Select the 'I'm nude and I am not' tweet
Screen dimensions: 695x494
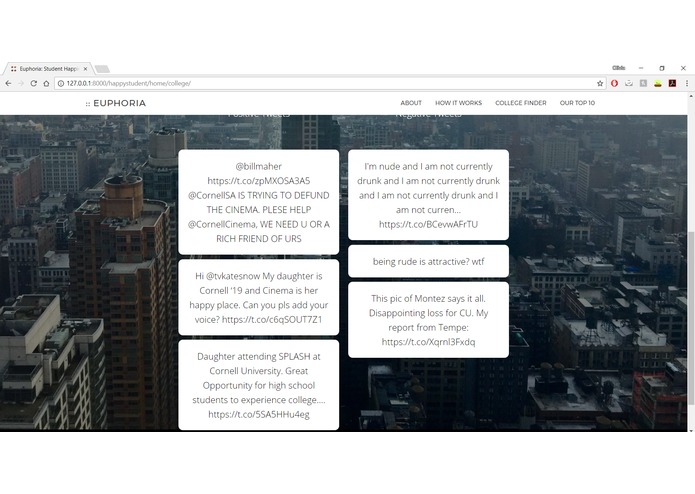point(428,195)
